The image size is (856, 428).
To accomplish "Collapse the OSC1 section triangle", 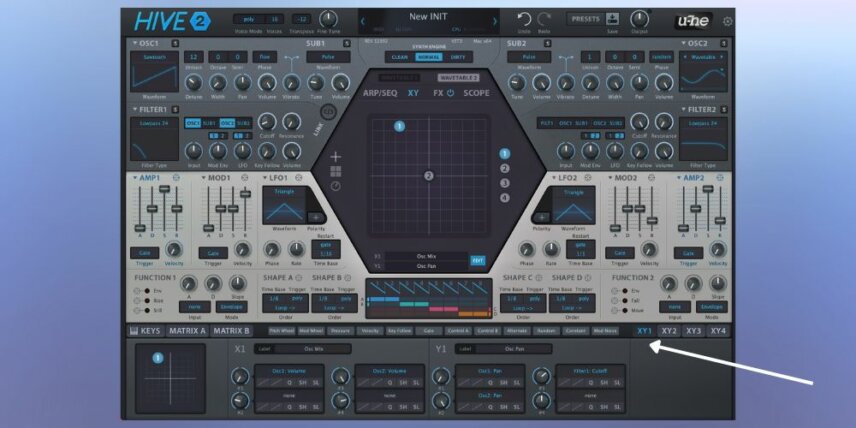I will [x=135, y=43].
